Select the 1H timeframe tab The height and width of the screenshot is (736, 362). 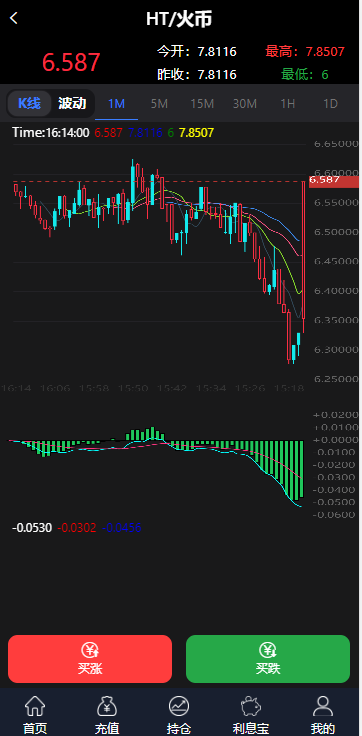[287, 104]
